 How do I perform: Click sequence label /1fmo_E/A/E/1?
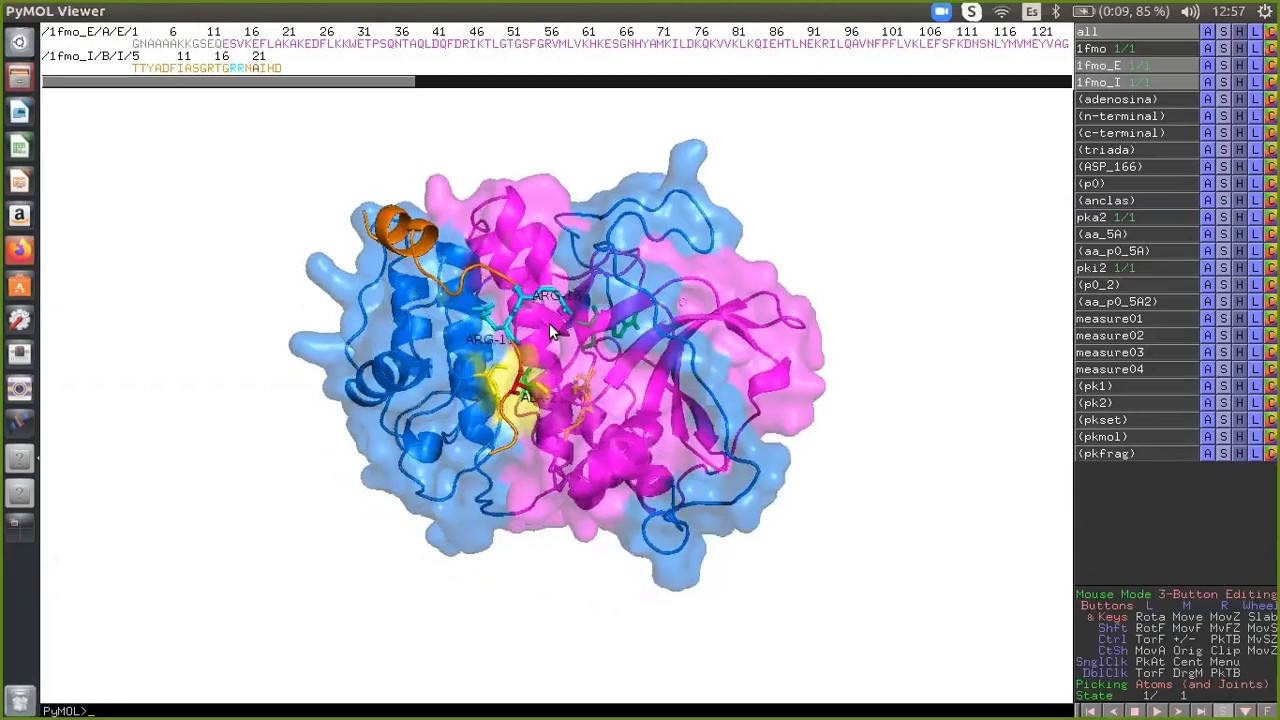[90, 32]
